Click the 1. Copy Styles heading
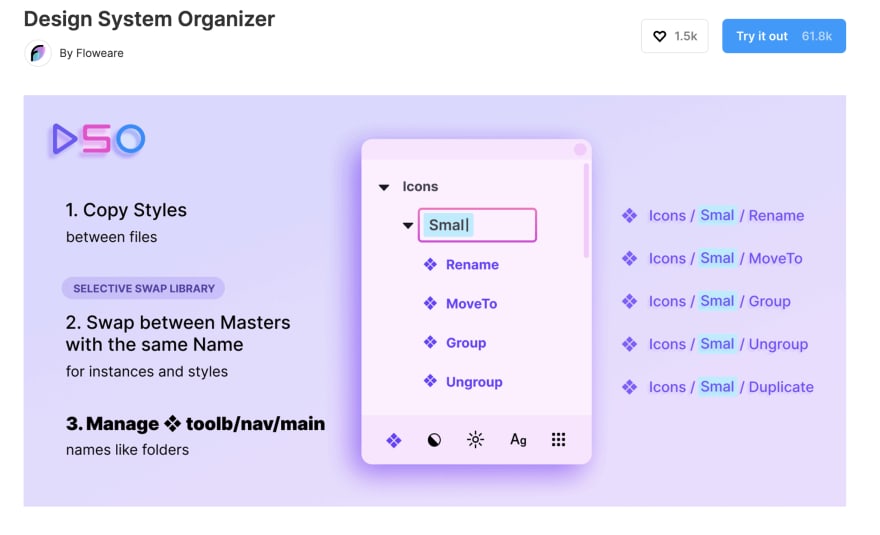Viewport: 880px width, 535px height. pos(126,210)
